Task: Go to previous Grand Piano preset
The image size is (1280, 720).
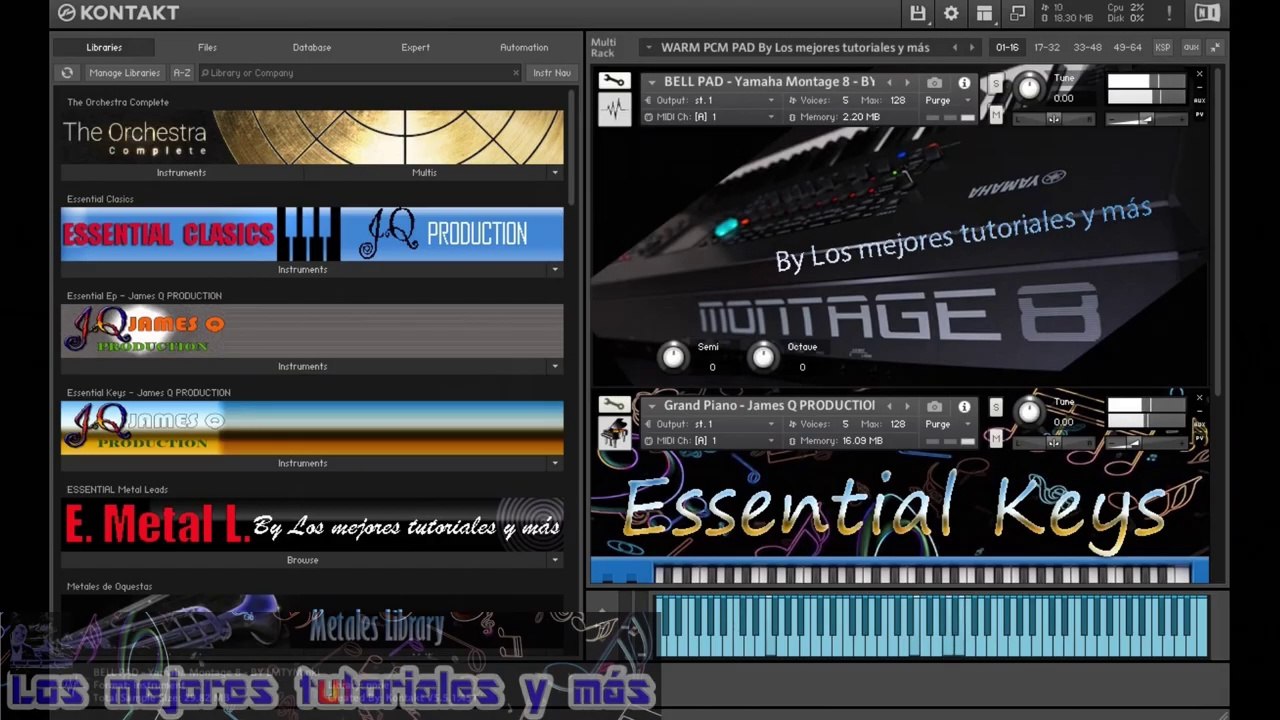Action: point(889,406)
